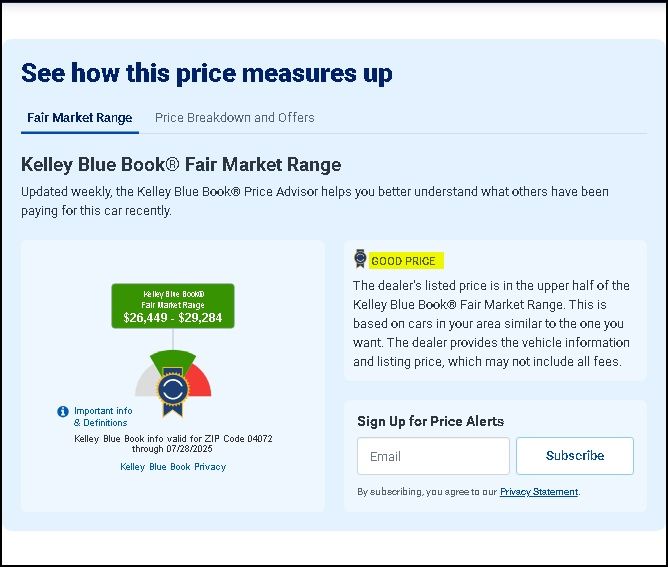Click the ZIP Code 04072 validity text
Viewport: 668px width, 567px height.
tap(173, 443)
